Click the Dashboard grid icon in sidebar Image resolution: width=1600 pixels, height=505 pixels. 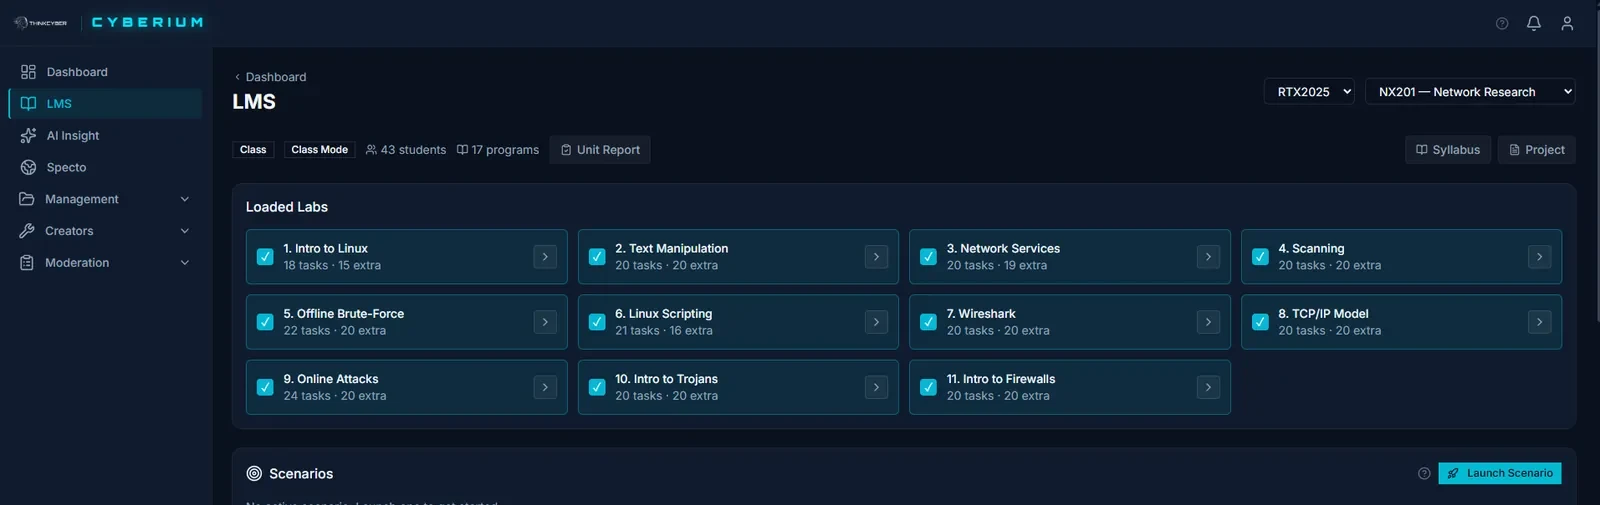[x=28, y=72]
